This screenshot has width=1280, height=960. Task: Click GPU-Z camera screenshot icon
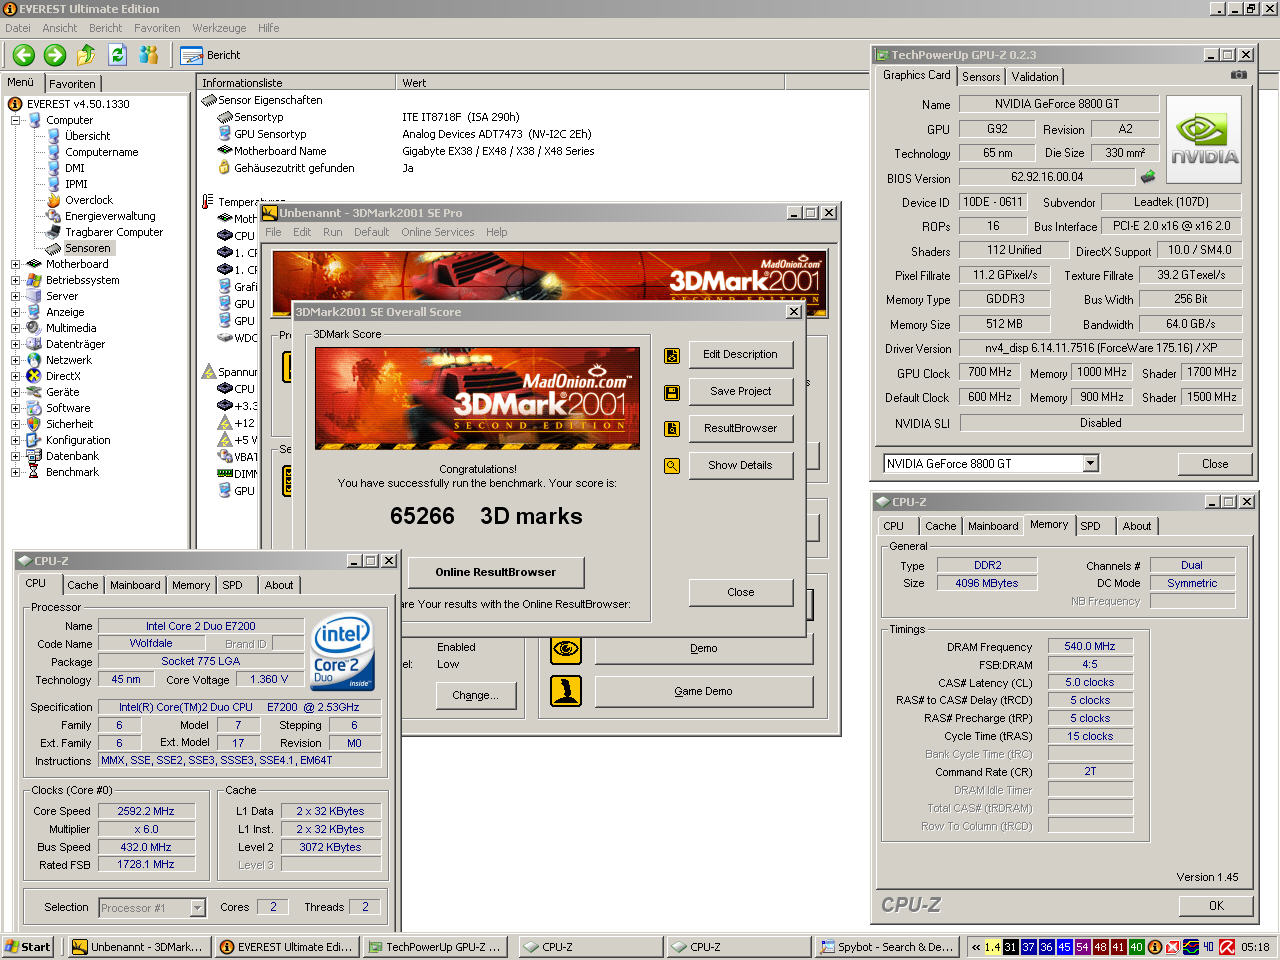(x=1238, y=75)
